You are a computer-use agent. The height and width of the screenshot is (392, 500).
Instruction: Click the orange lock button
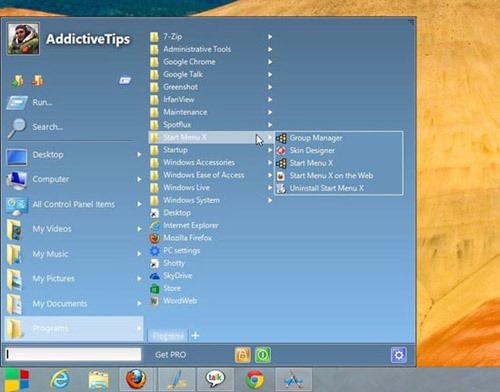pyautogui.click(x=243, y=355)
